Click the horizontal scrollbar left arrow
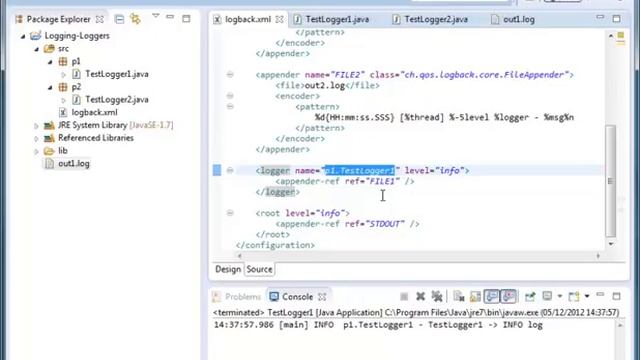The image size is (640, 360). 240,256
